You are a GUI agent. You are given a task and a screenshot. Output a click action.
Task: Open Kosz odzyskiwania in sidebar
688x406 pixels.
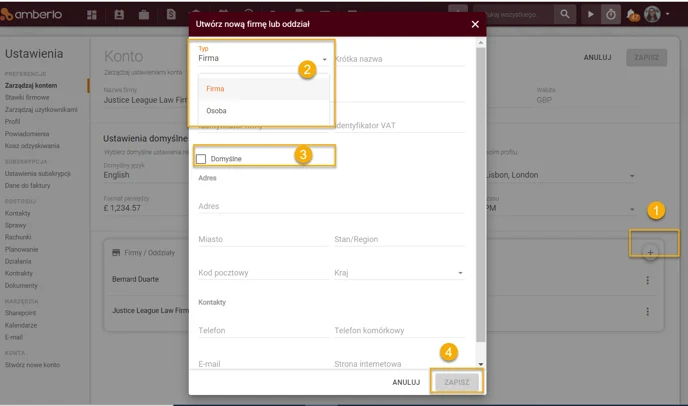click(x=32, y=146)
